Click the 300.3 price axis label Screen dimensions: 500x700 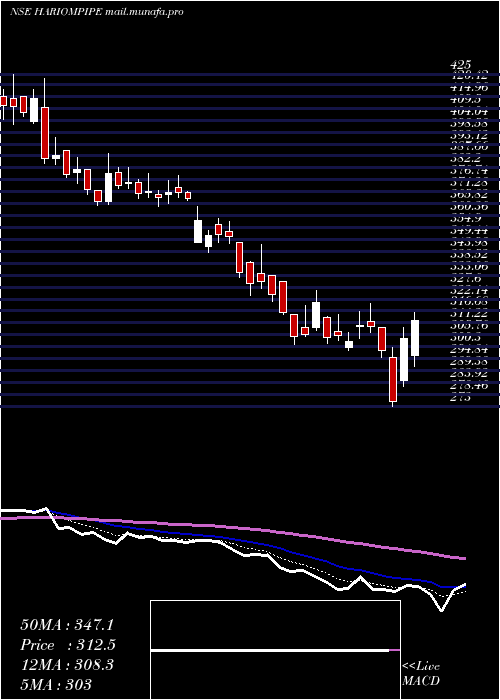465,338
